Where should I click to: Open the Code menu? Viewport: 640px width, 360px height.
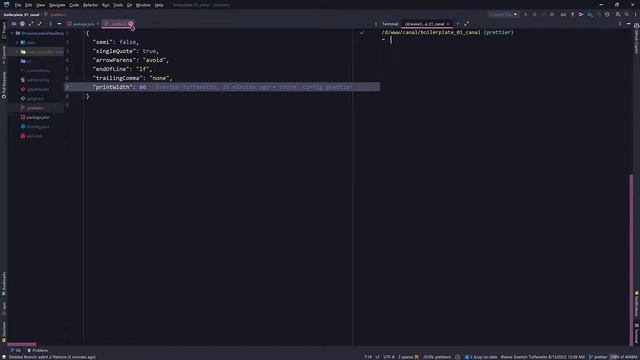74,5
